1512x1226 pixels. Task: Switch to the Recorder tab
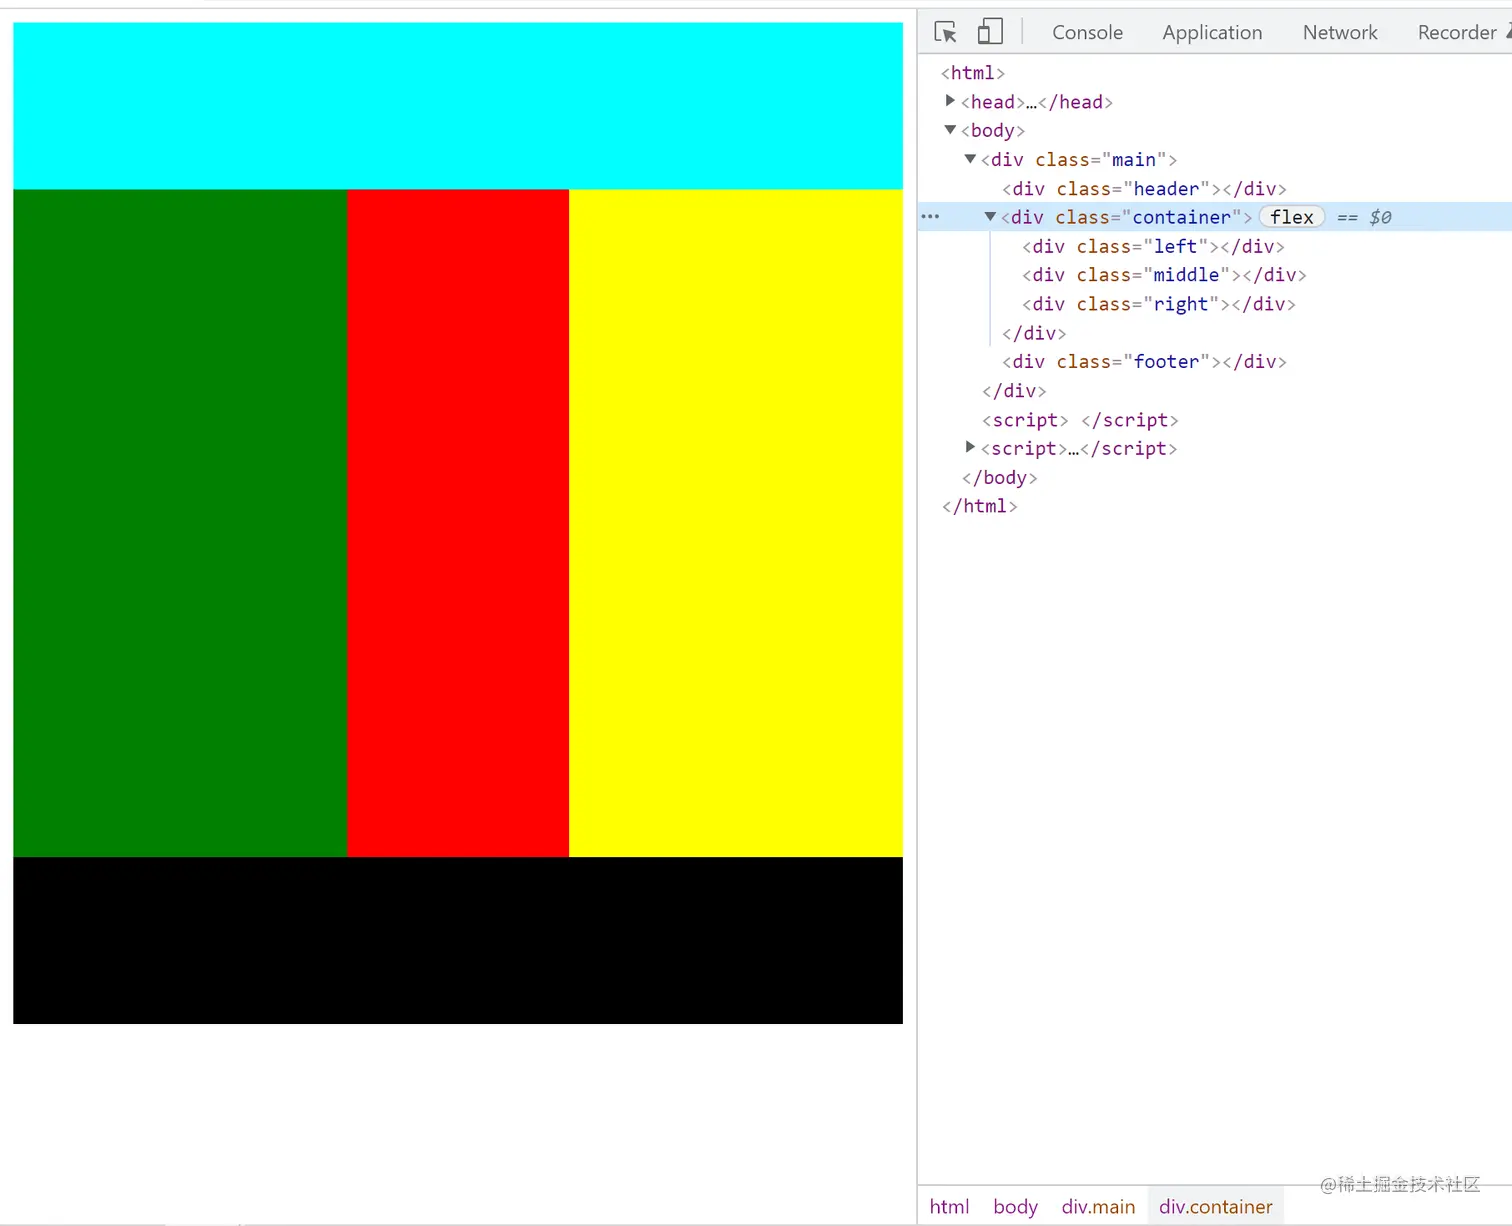tap(1457, 32)
